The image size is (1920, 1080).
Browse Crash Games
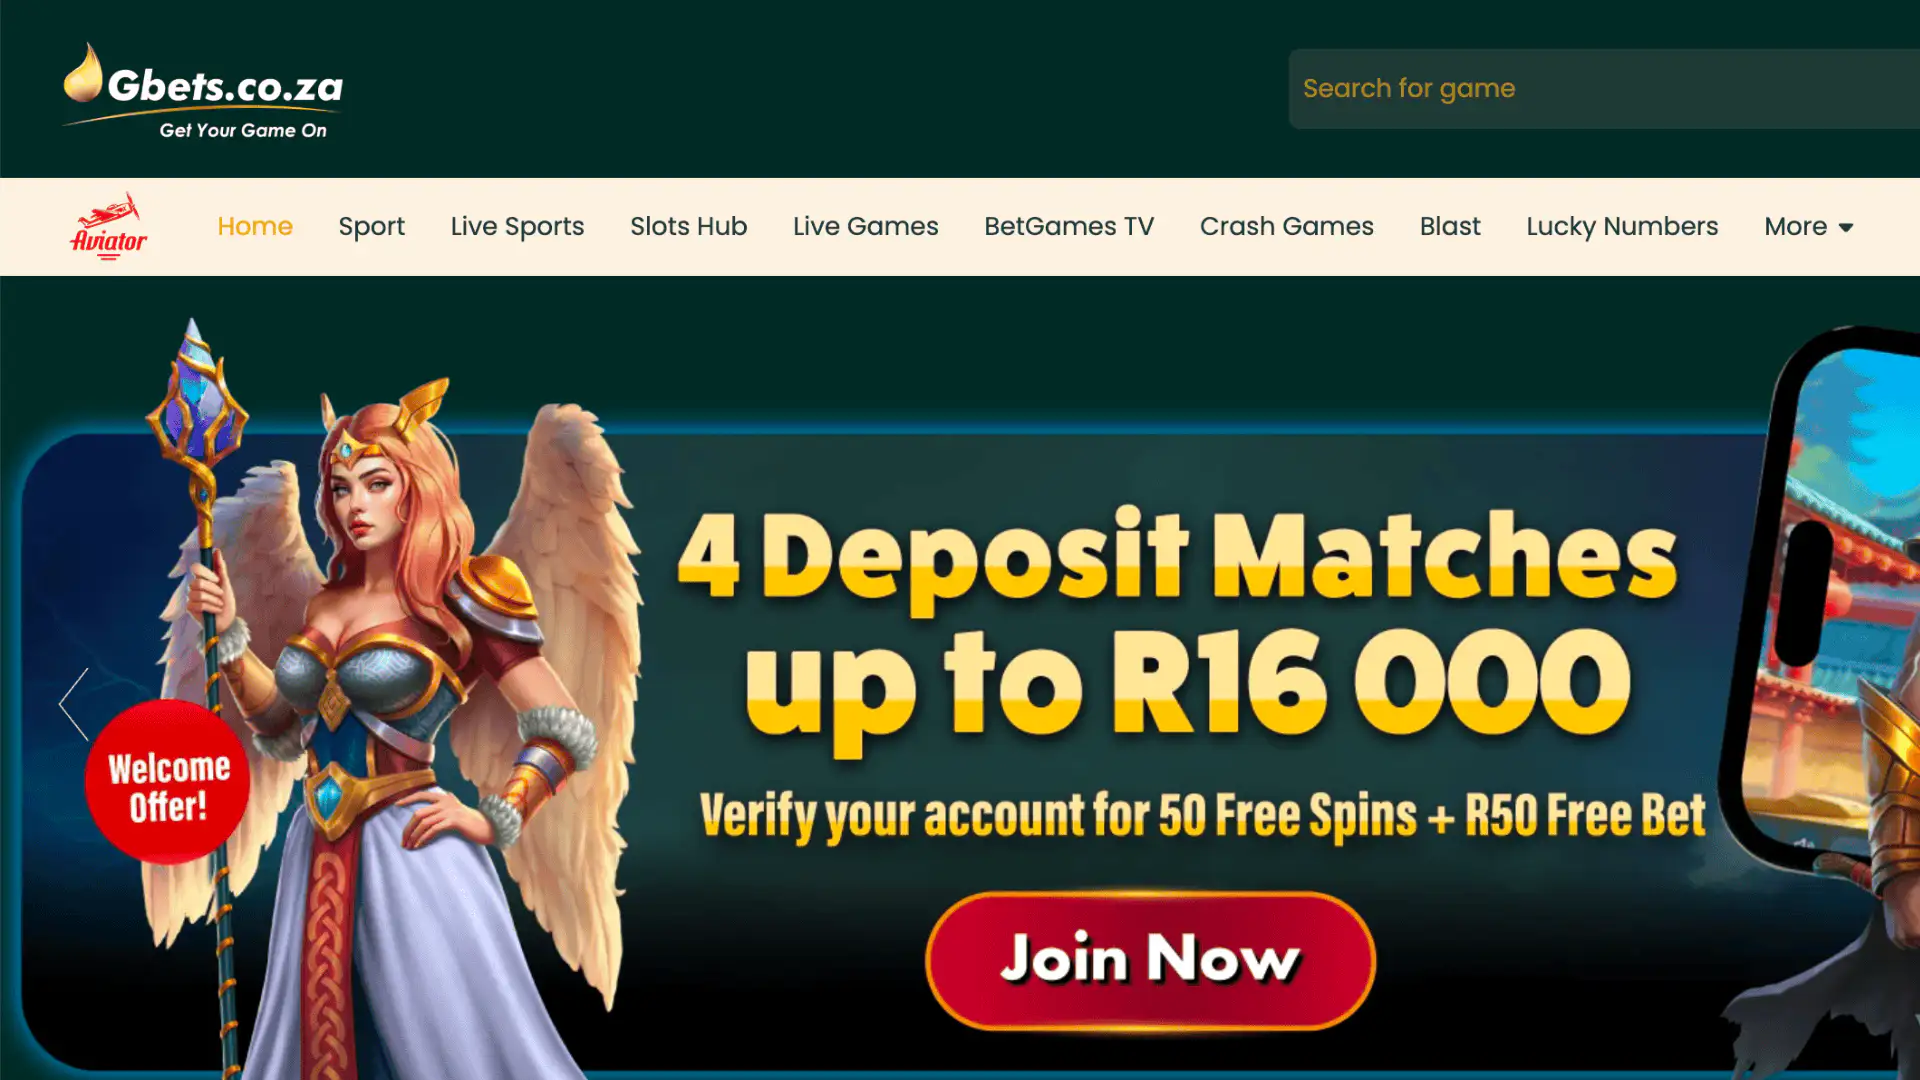[x=1286, y=226]
